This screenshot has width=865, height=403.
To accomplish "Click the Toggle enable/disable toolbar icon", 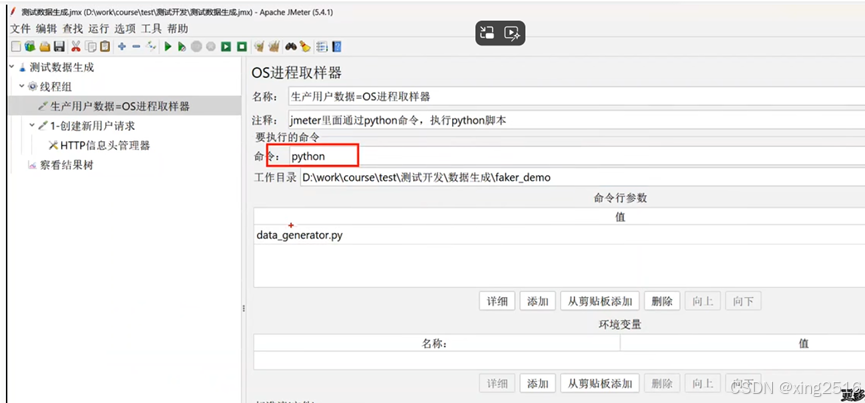I will coord(151,47).
